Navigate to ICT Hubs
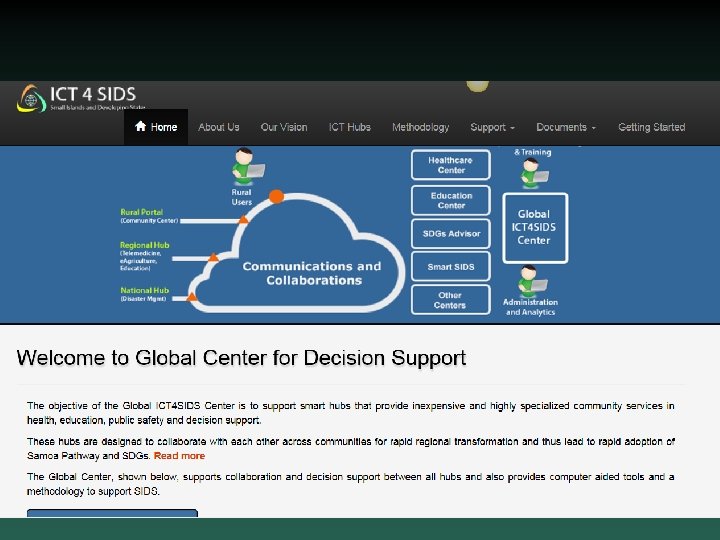 pos(349,127)
